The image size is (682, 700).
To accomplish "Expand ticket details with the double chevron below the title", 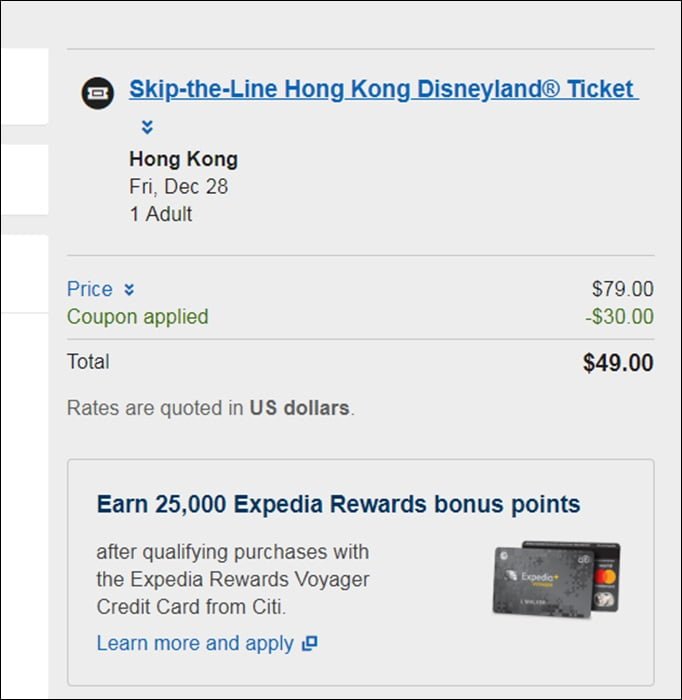I will coord(147,127).
